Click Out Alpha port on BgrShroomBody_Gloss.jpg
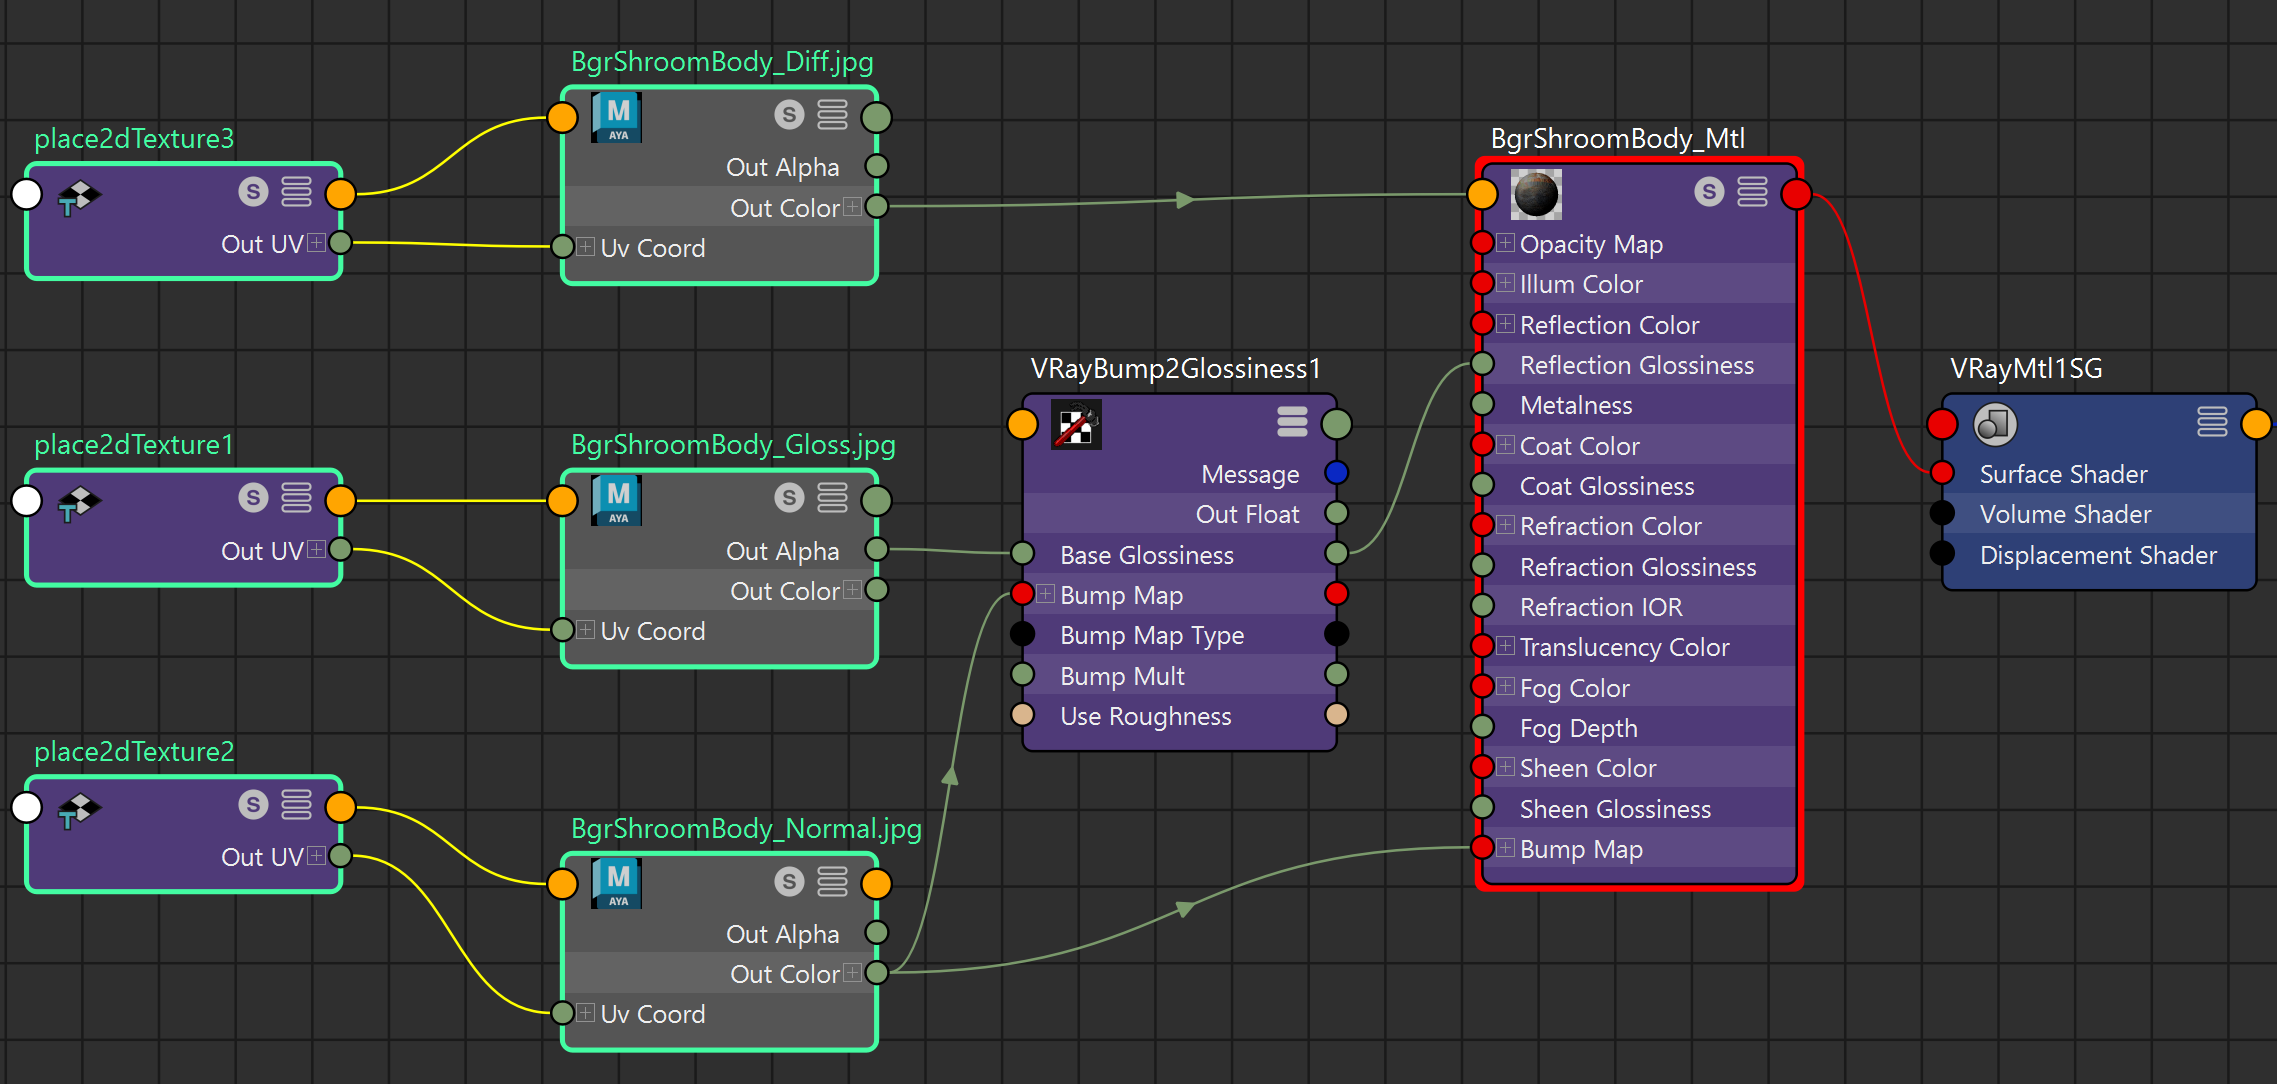This screenshot has width=2277, height=1084. [876, 549]
